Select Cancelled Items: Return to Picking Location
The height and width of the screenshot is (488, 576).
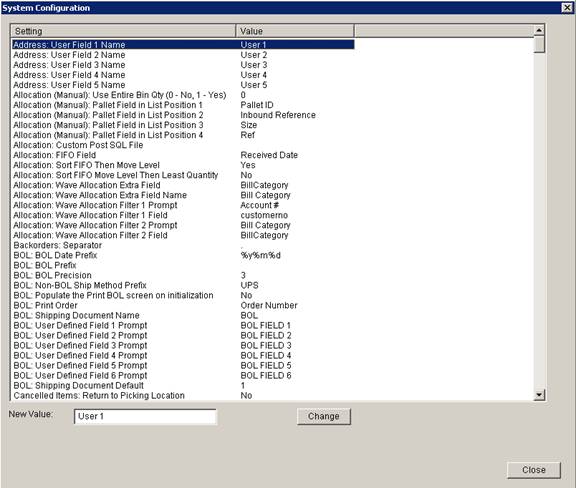coord(183,396)
